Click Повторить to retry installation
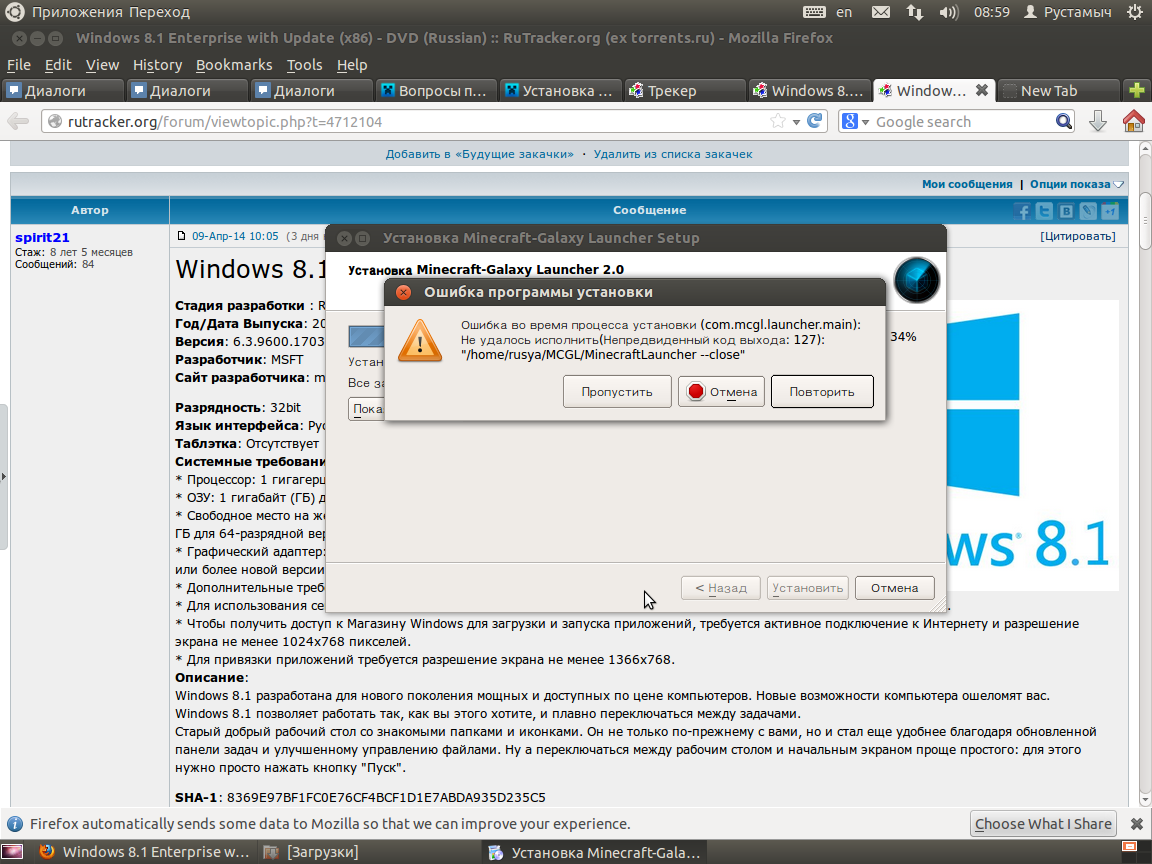This screenshot has height=864, width=1152. (x=822, y=392)
